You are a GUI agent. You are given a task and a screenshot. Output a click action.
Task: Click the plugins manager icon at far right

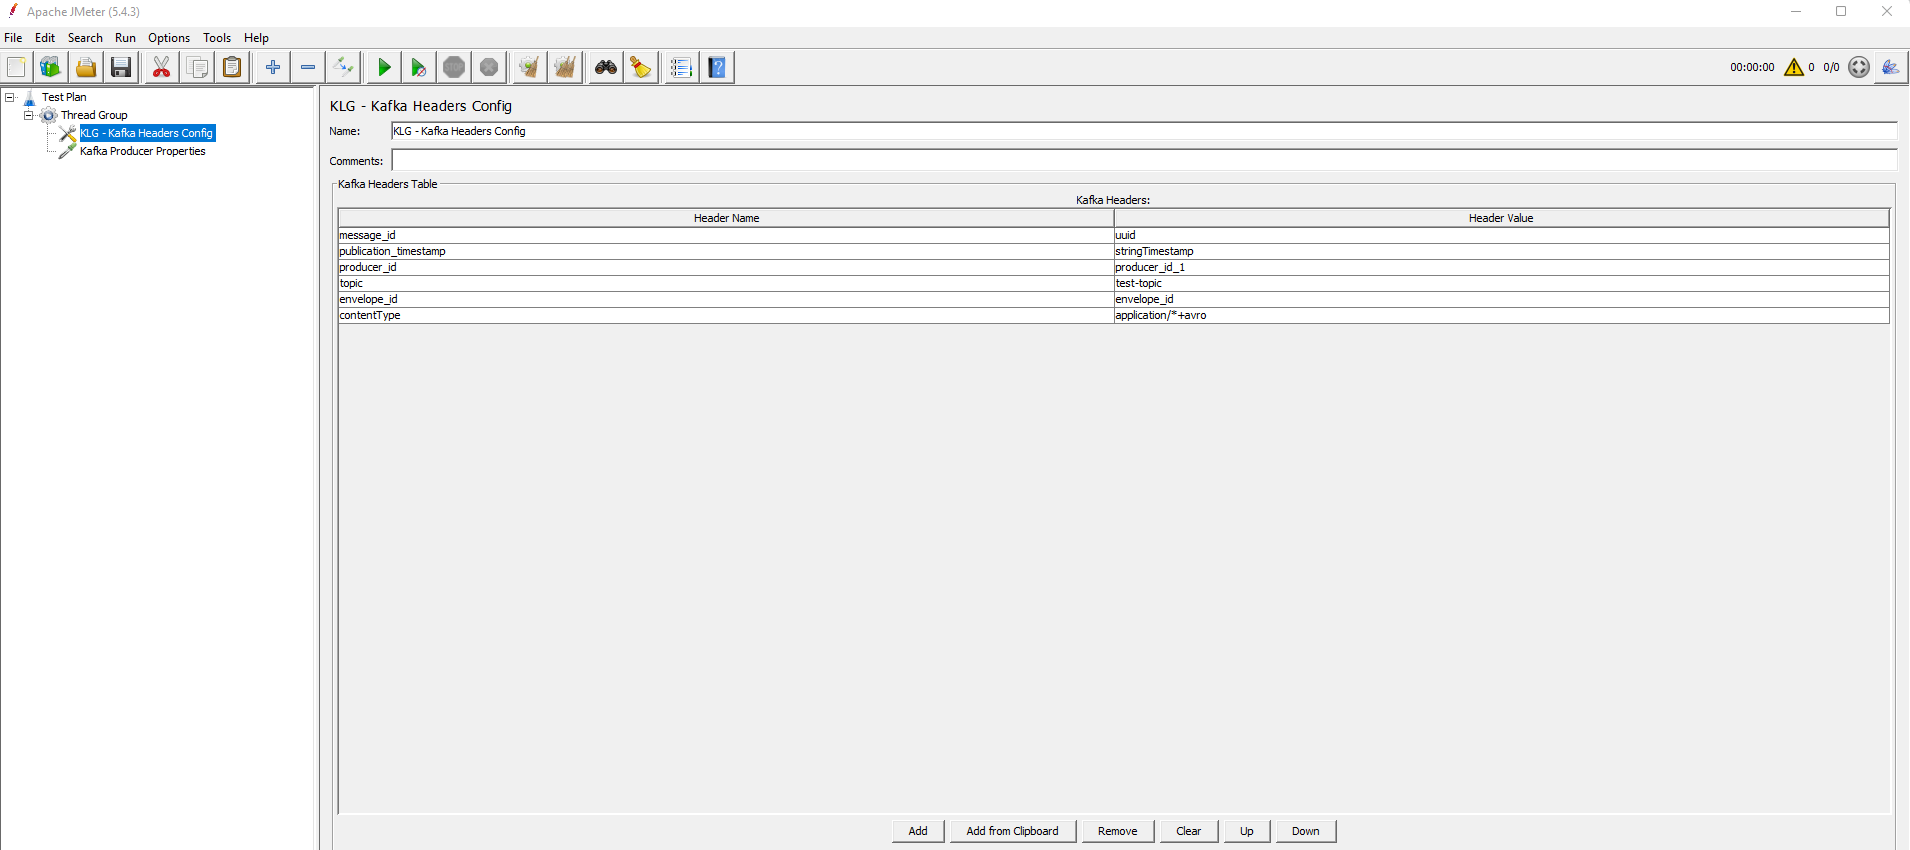pos(1890,67)
